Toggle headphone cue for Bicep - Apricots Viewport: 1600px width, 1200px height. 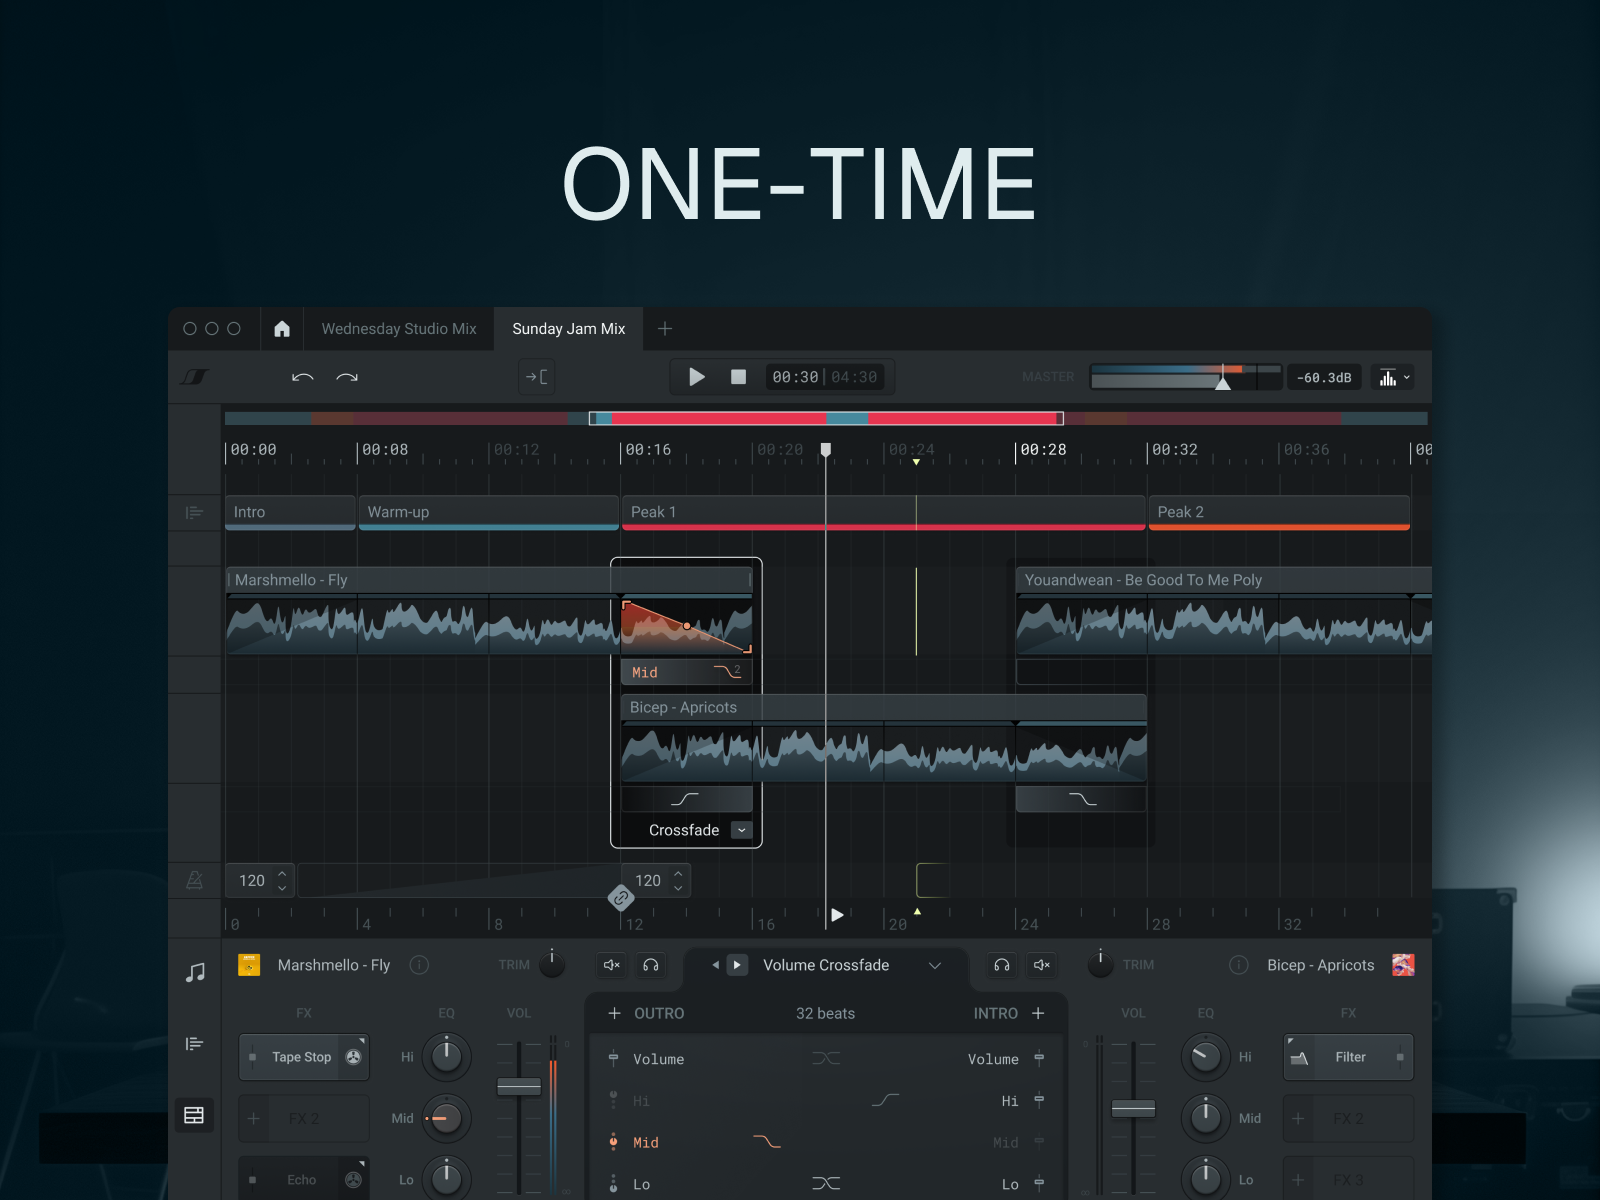click(1001, 965)
